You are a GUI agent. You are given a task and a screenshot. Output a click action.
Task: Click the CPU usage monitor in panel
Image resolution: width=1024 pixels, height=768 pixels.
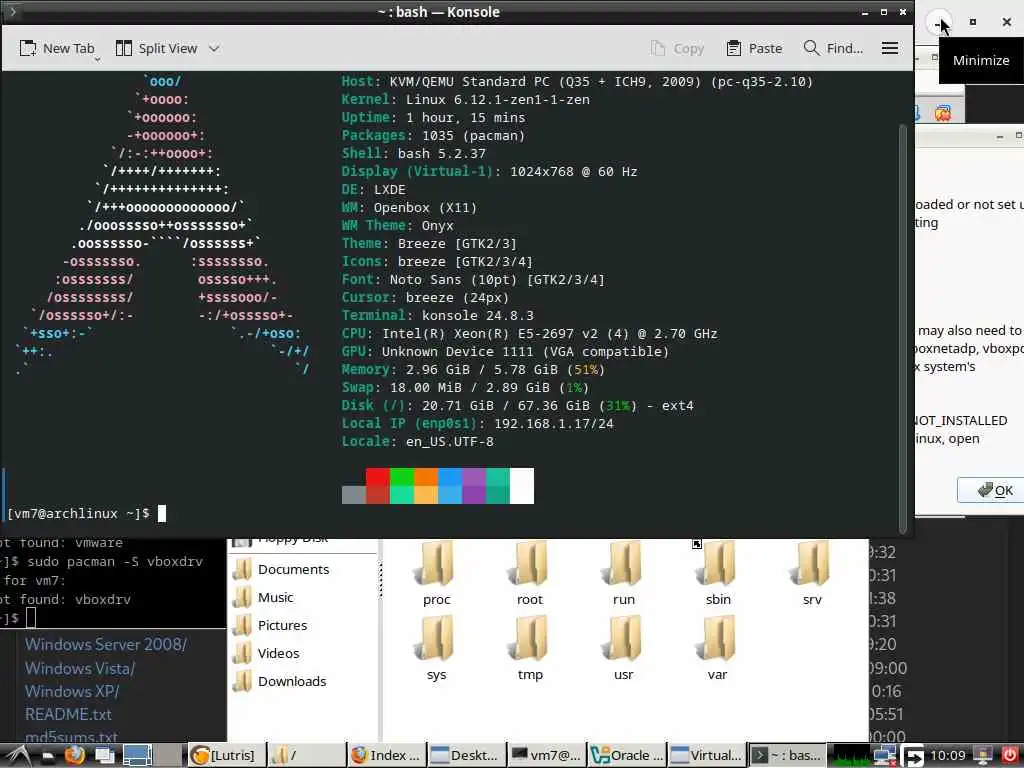pos(852,756)
